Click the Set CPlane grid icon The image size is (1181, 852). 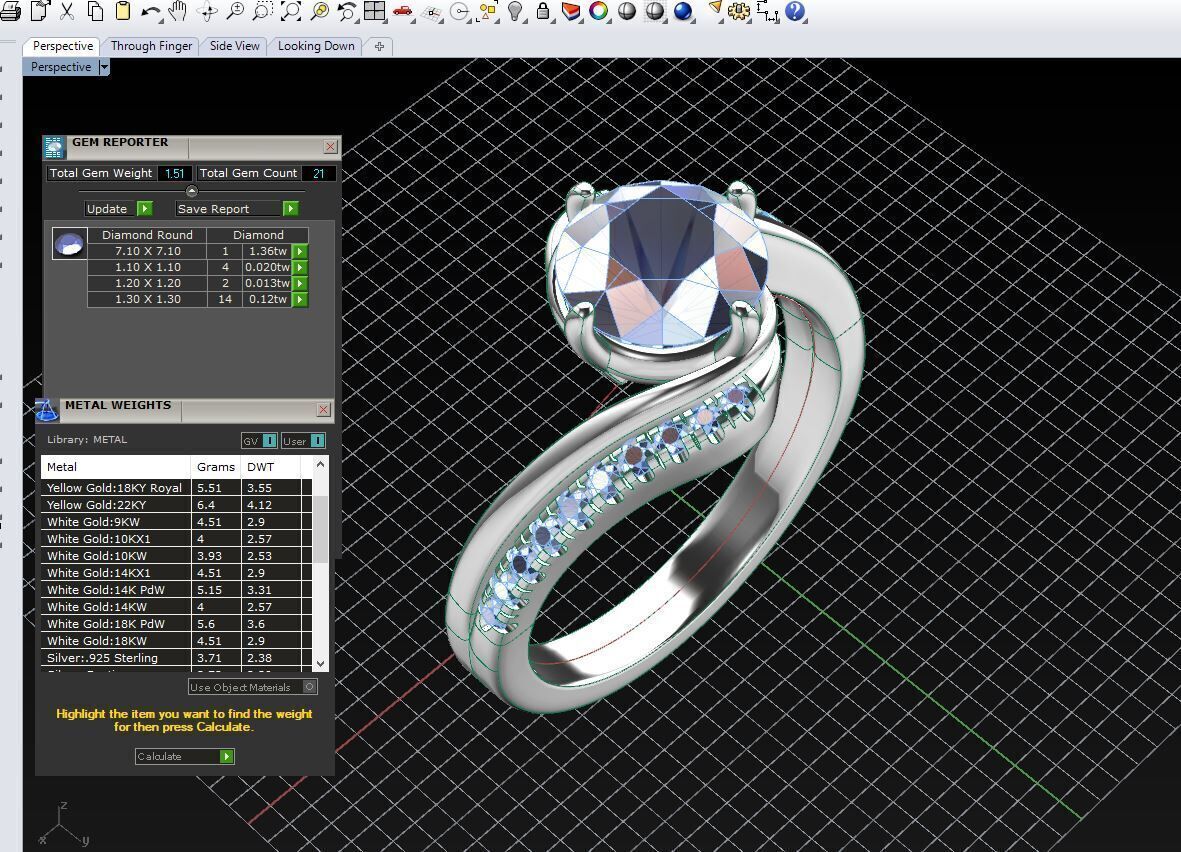coord(431,13)
